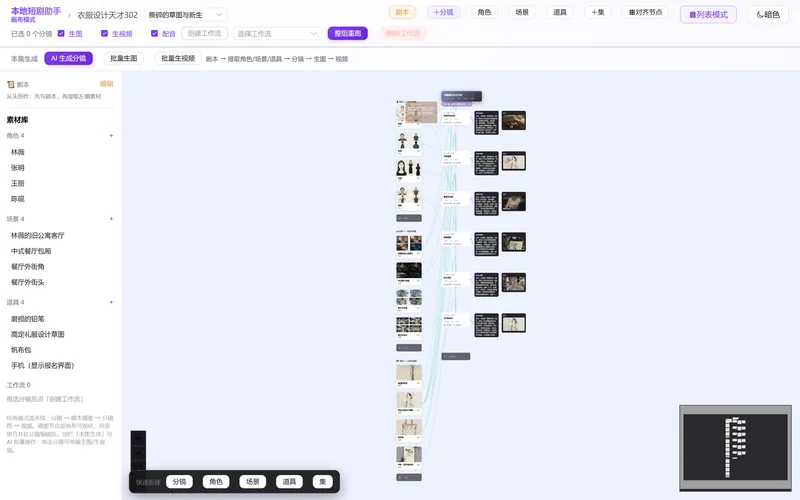
Task: Select the first dark prompt text node
Action: tap(487, 122)
